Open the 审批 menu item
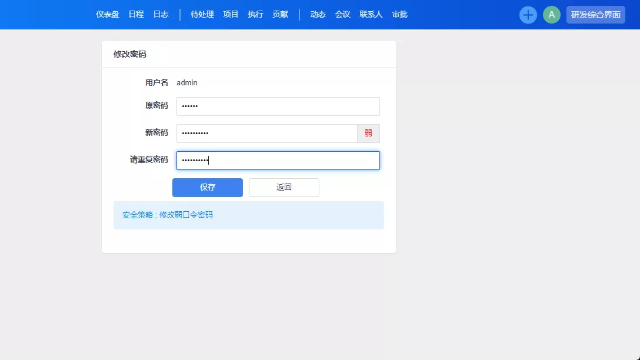This screenshot has width=640, height=360. coord(400,15)
